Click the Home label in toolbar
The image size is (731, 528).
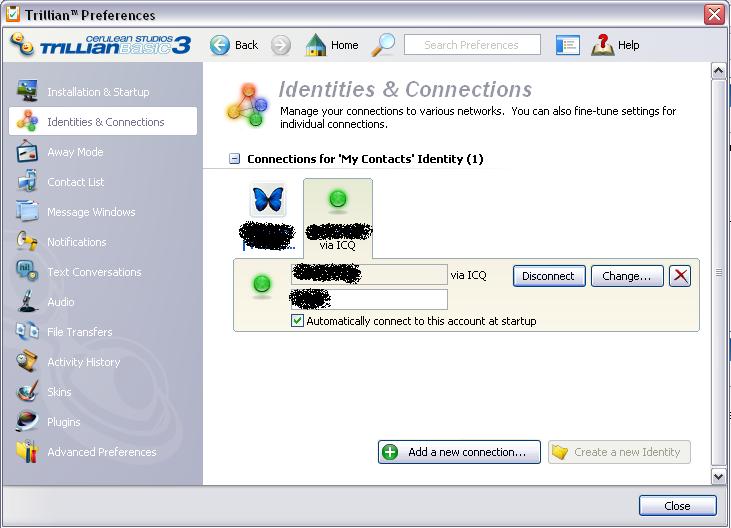345,45
